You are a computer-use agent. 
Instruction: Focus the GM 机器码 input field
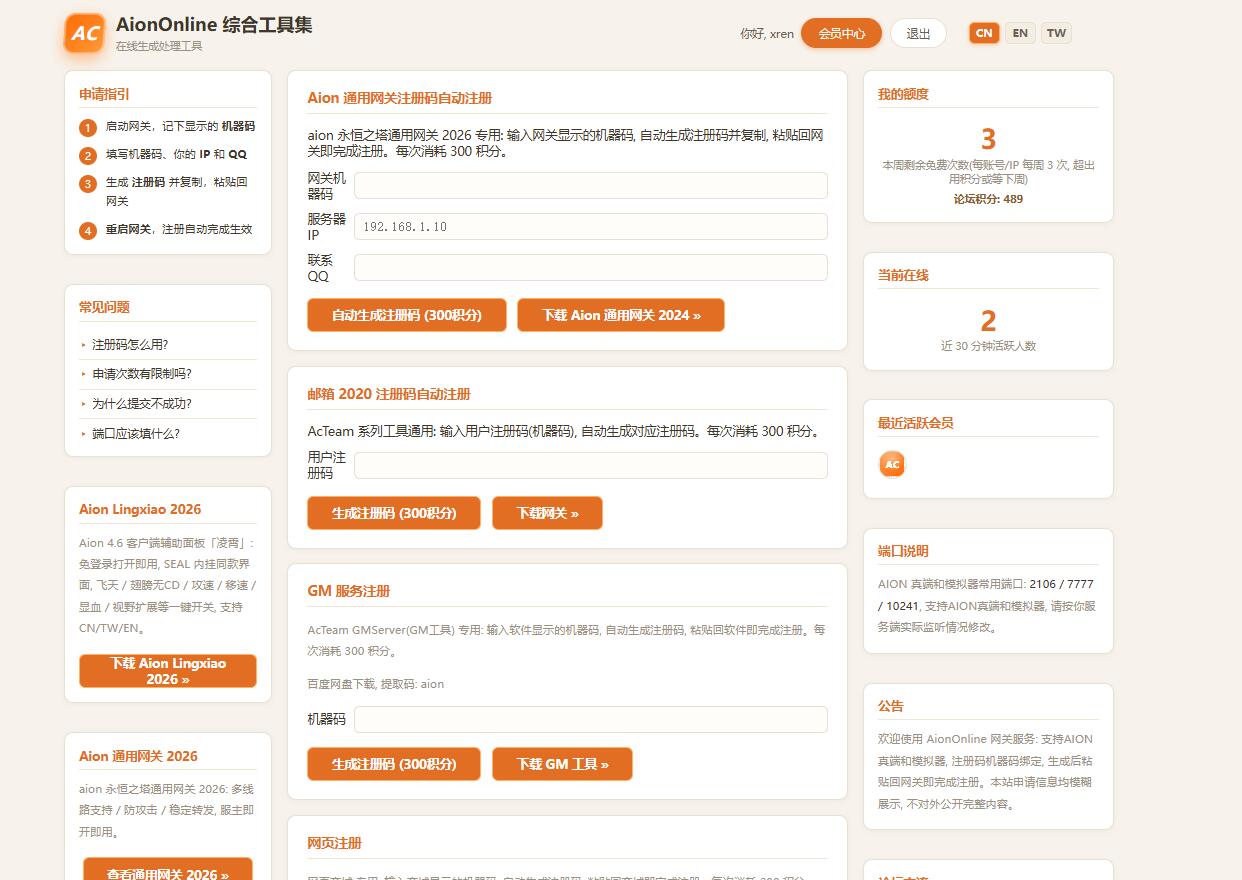tap(591, 719)
